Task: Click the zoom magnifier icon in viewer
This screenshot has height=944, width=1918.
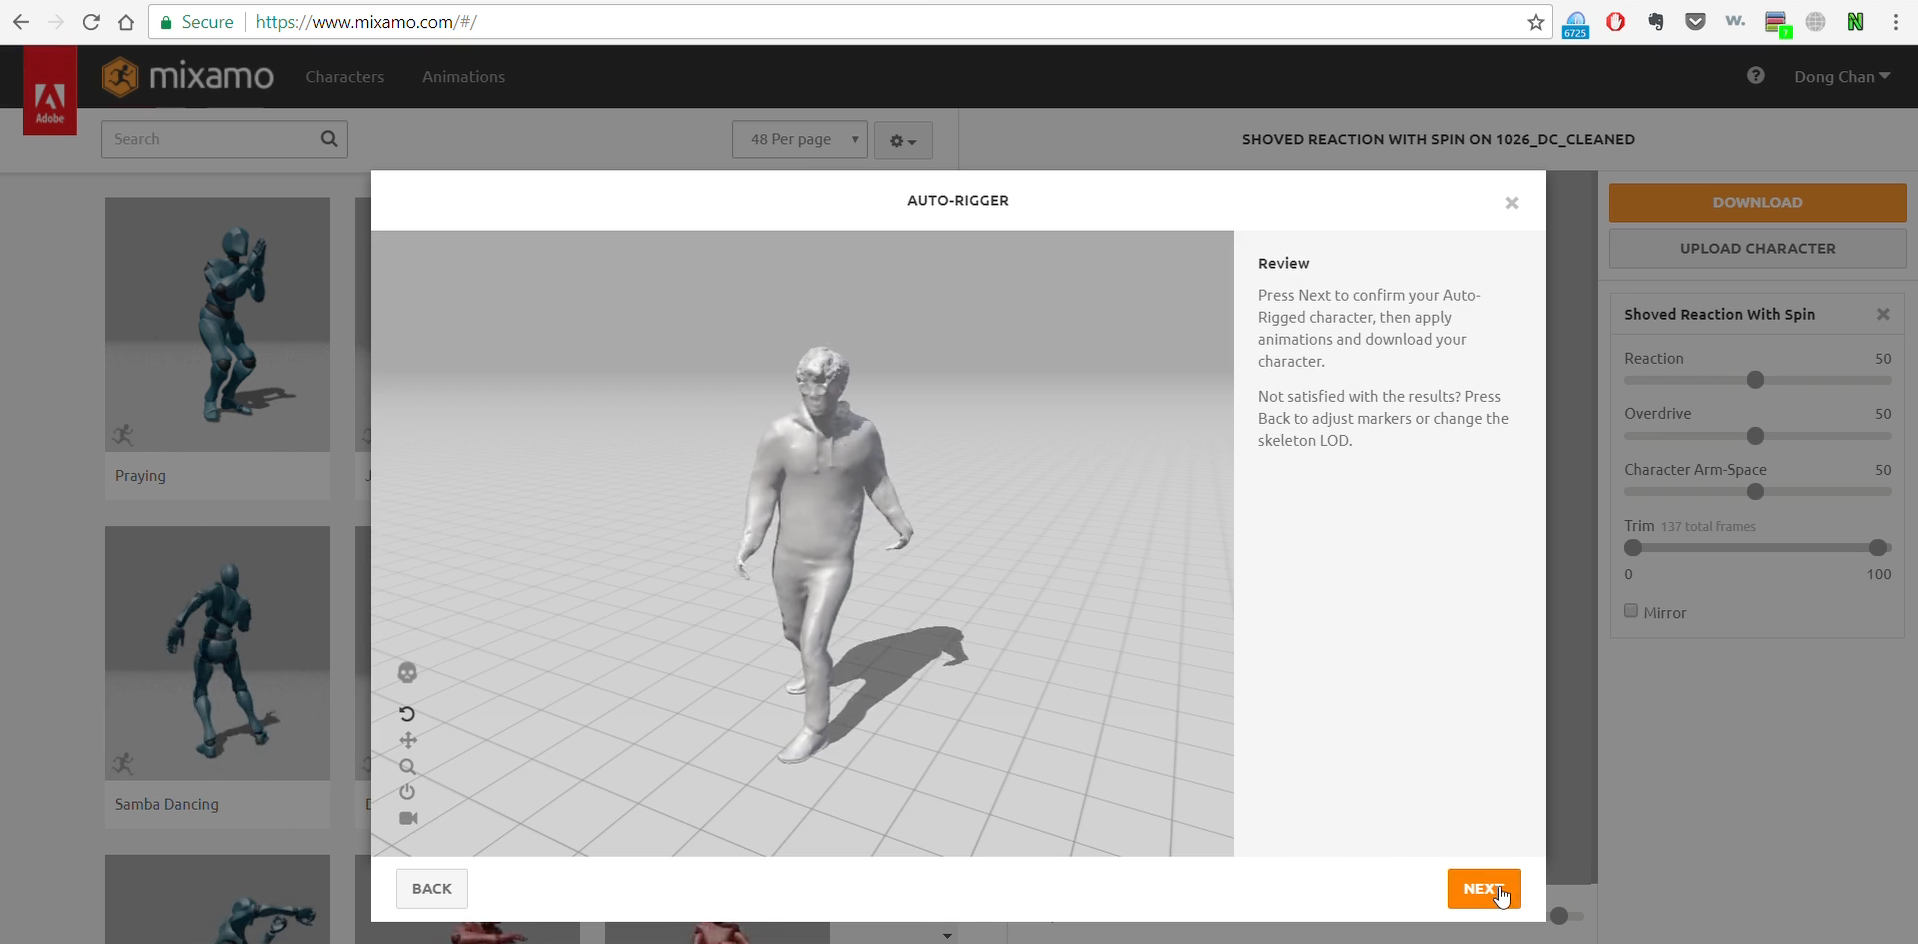Action: pyautogui.click(x=407, y=767)
